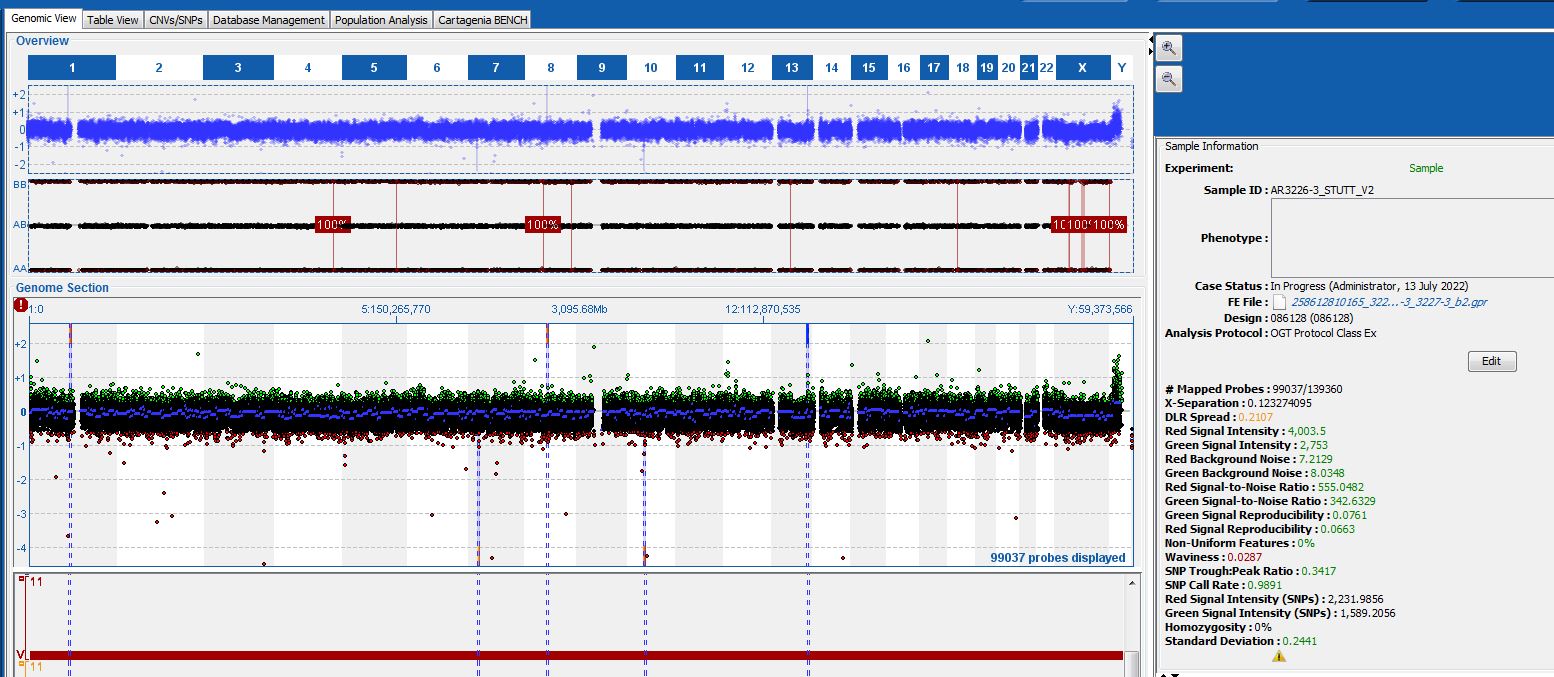This screenshot has height=677, width=1554.
Task: Choose chromosome 4 in the Overview bar
Action: pyautogui.click(x=308, y=68)
